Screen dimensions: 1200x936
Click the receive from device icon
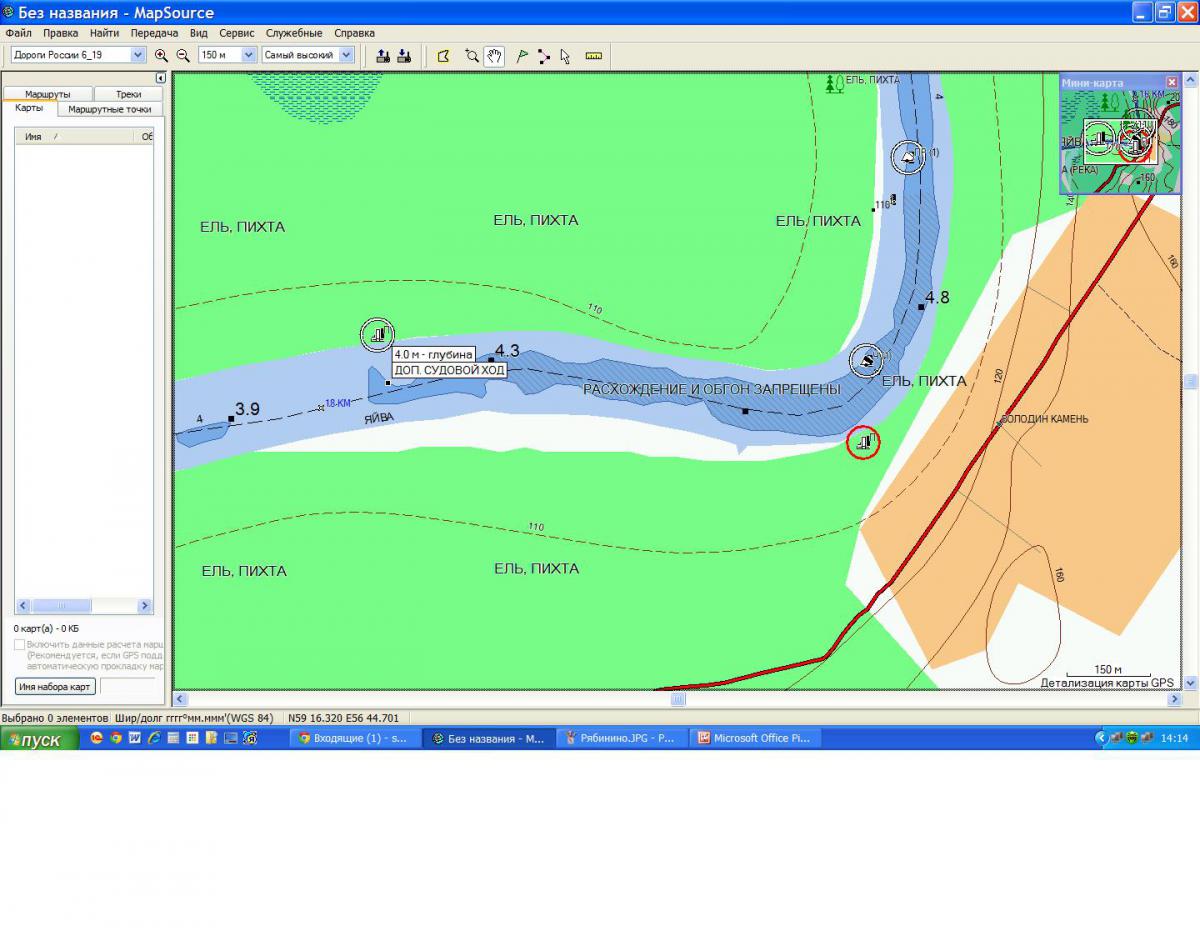tap(404, 56)
